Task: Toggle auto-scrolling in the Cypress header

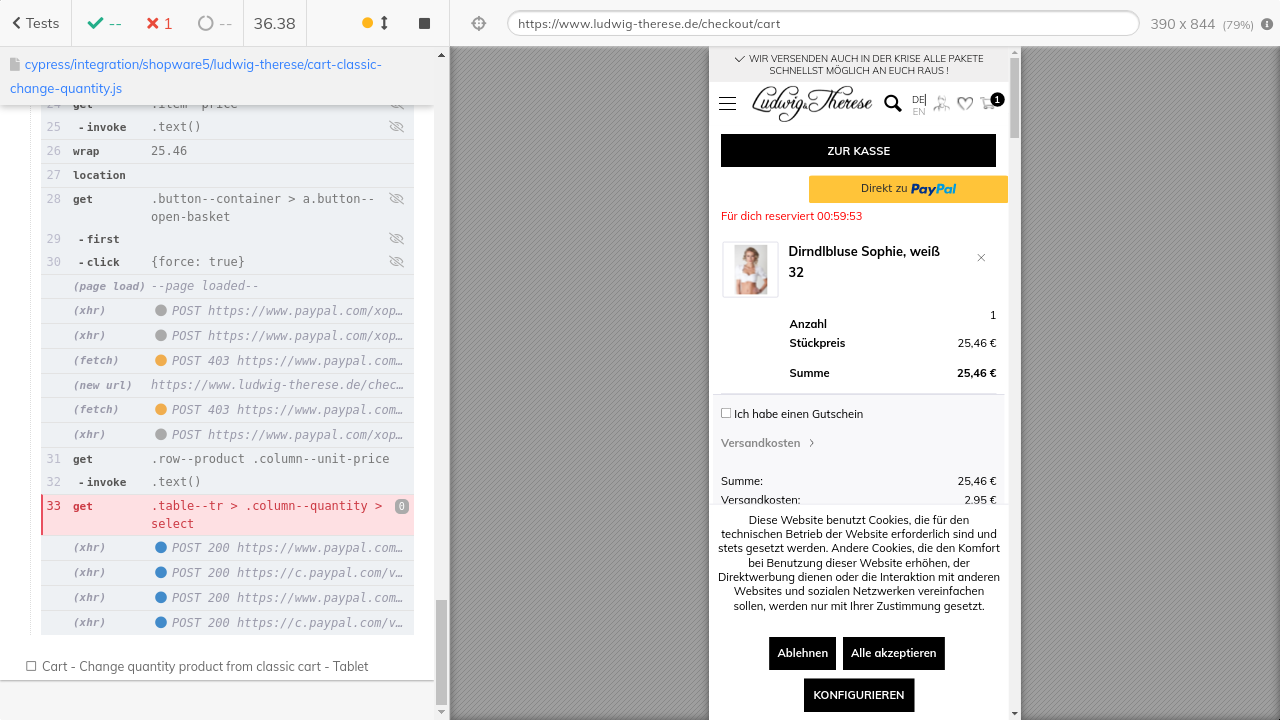Action: (375, 23)
